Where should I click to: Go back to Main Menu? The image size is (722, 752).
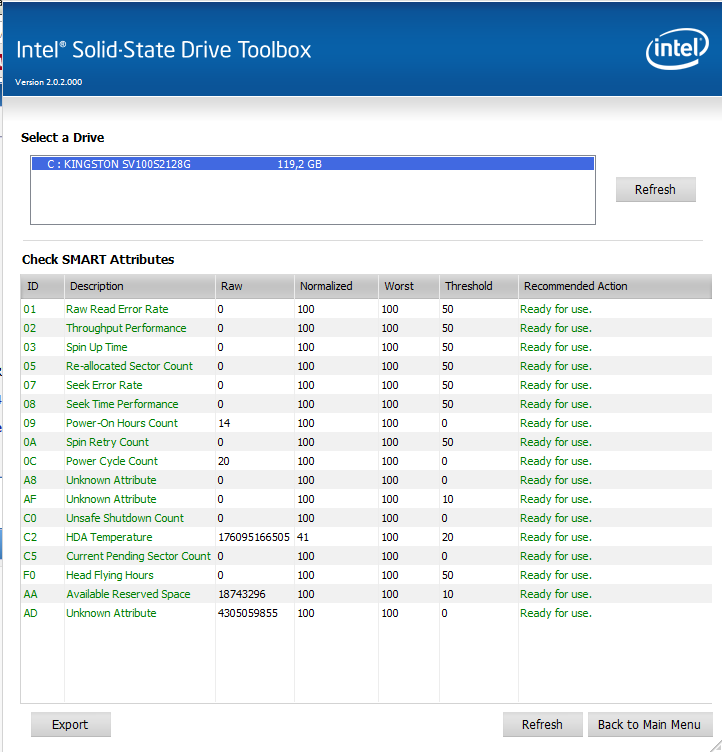(x=650, y=724)
